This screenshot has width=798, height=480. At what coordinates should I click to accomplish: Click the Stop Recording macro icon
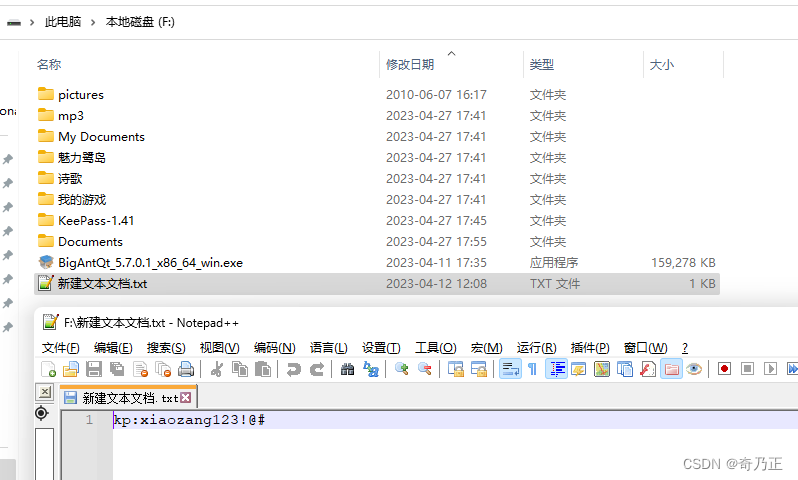point(747,369)
